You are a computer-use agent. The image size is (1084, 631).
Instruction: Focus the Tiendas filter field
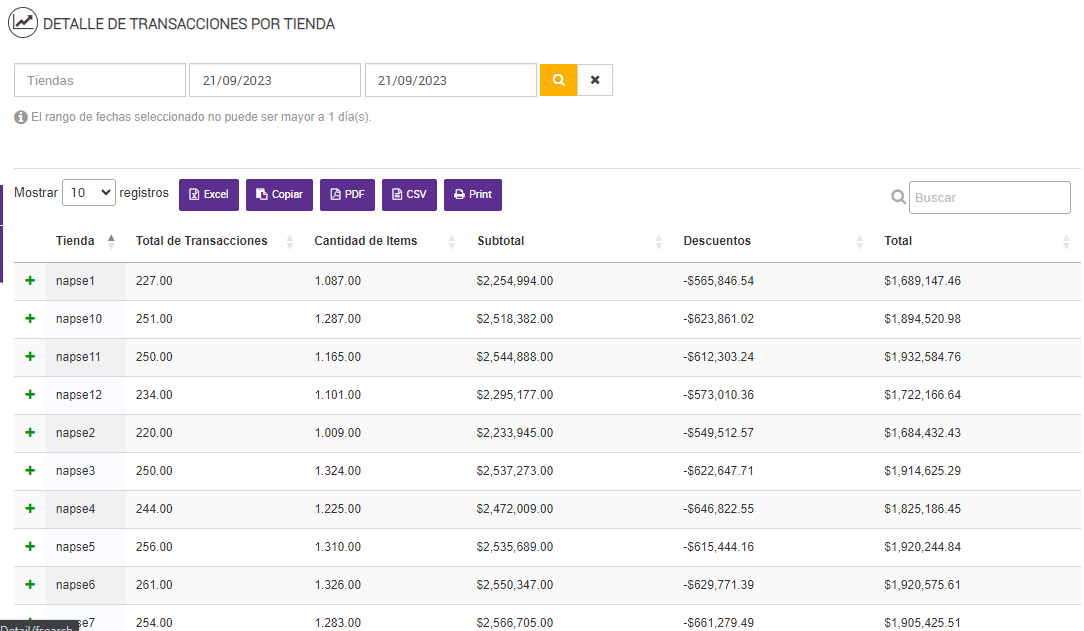(x=100, y=80)
